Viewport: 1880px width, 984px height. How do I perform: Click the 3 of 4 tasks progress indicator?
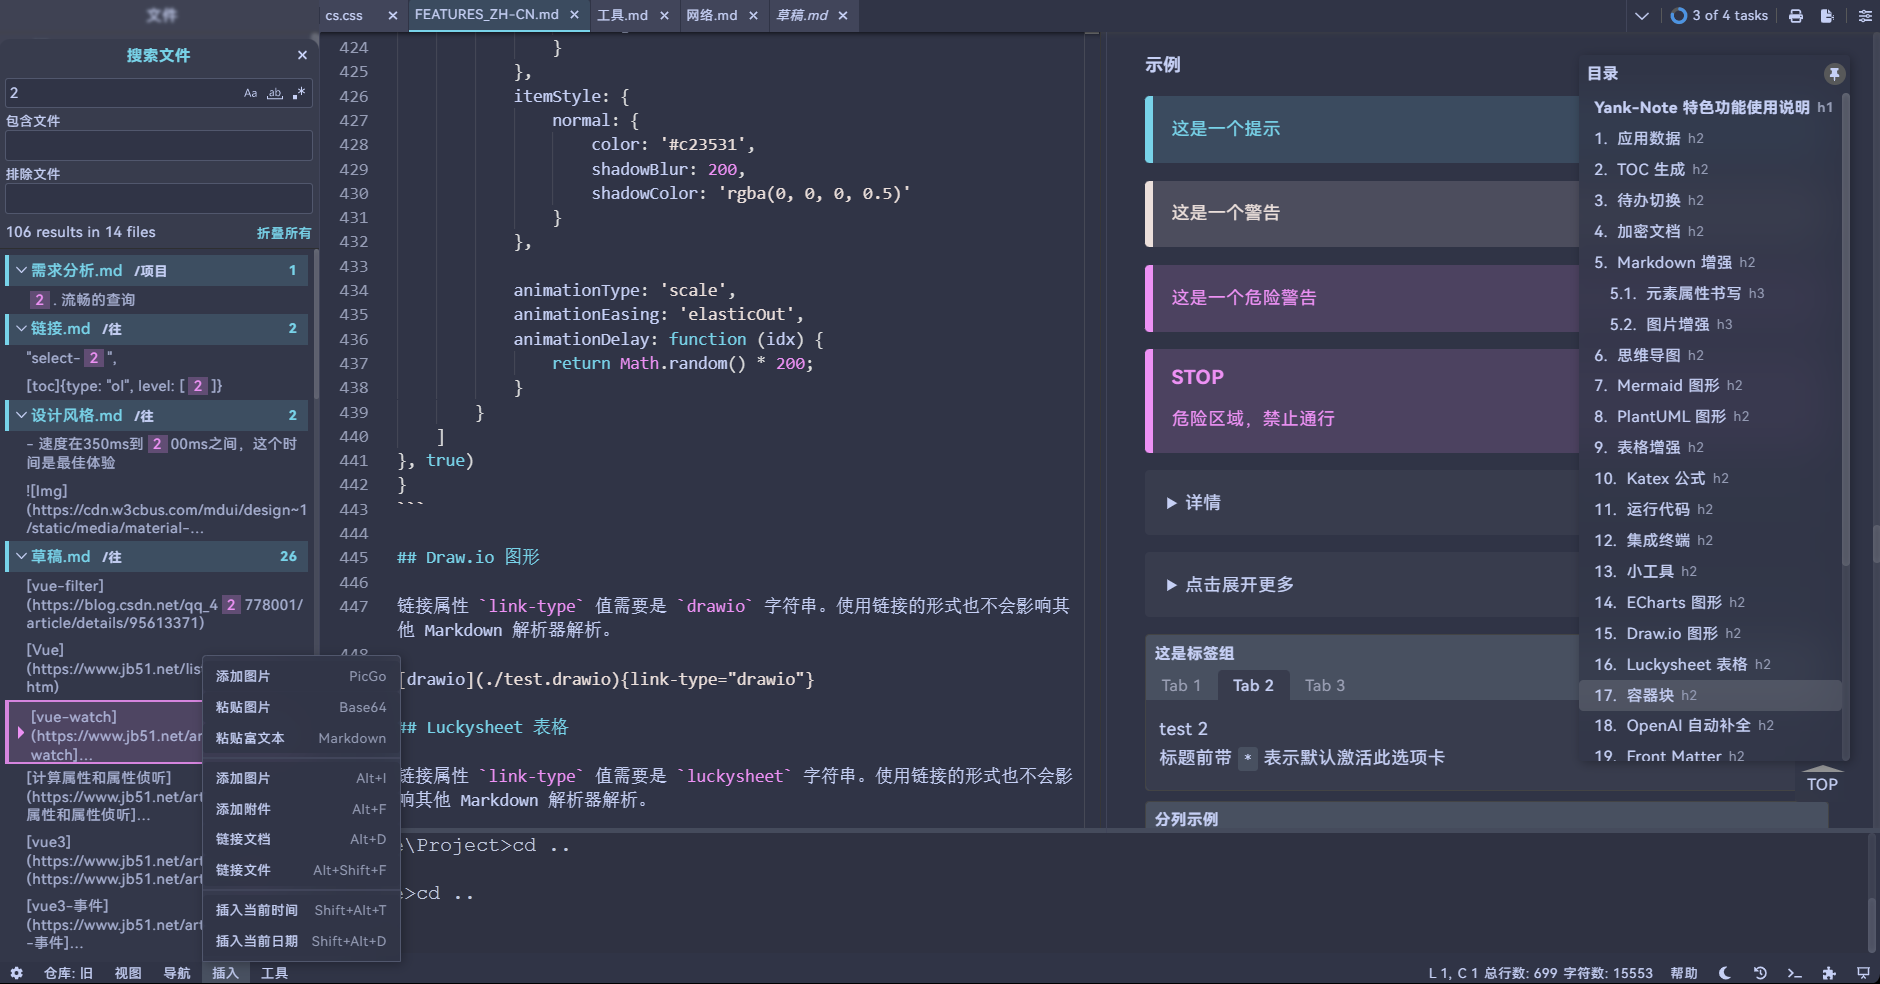click(1719, 15)
